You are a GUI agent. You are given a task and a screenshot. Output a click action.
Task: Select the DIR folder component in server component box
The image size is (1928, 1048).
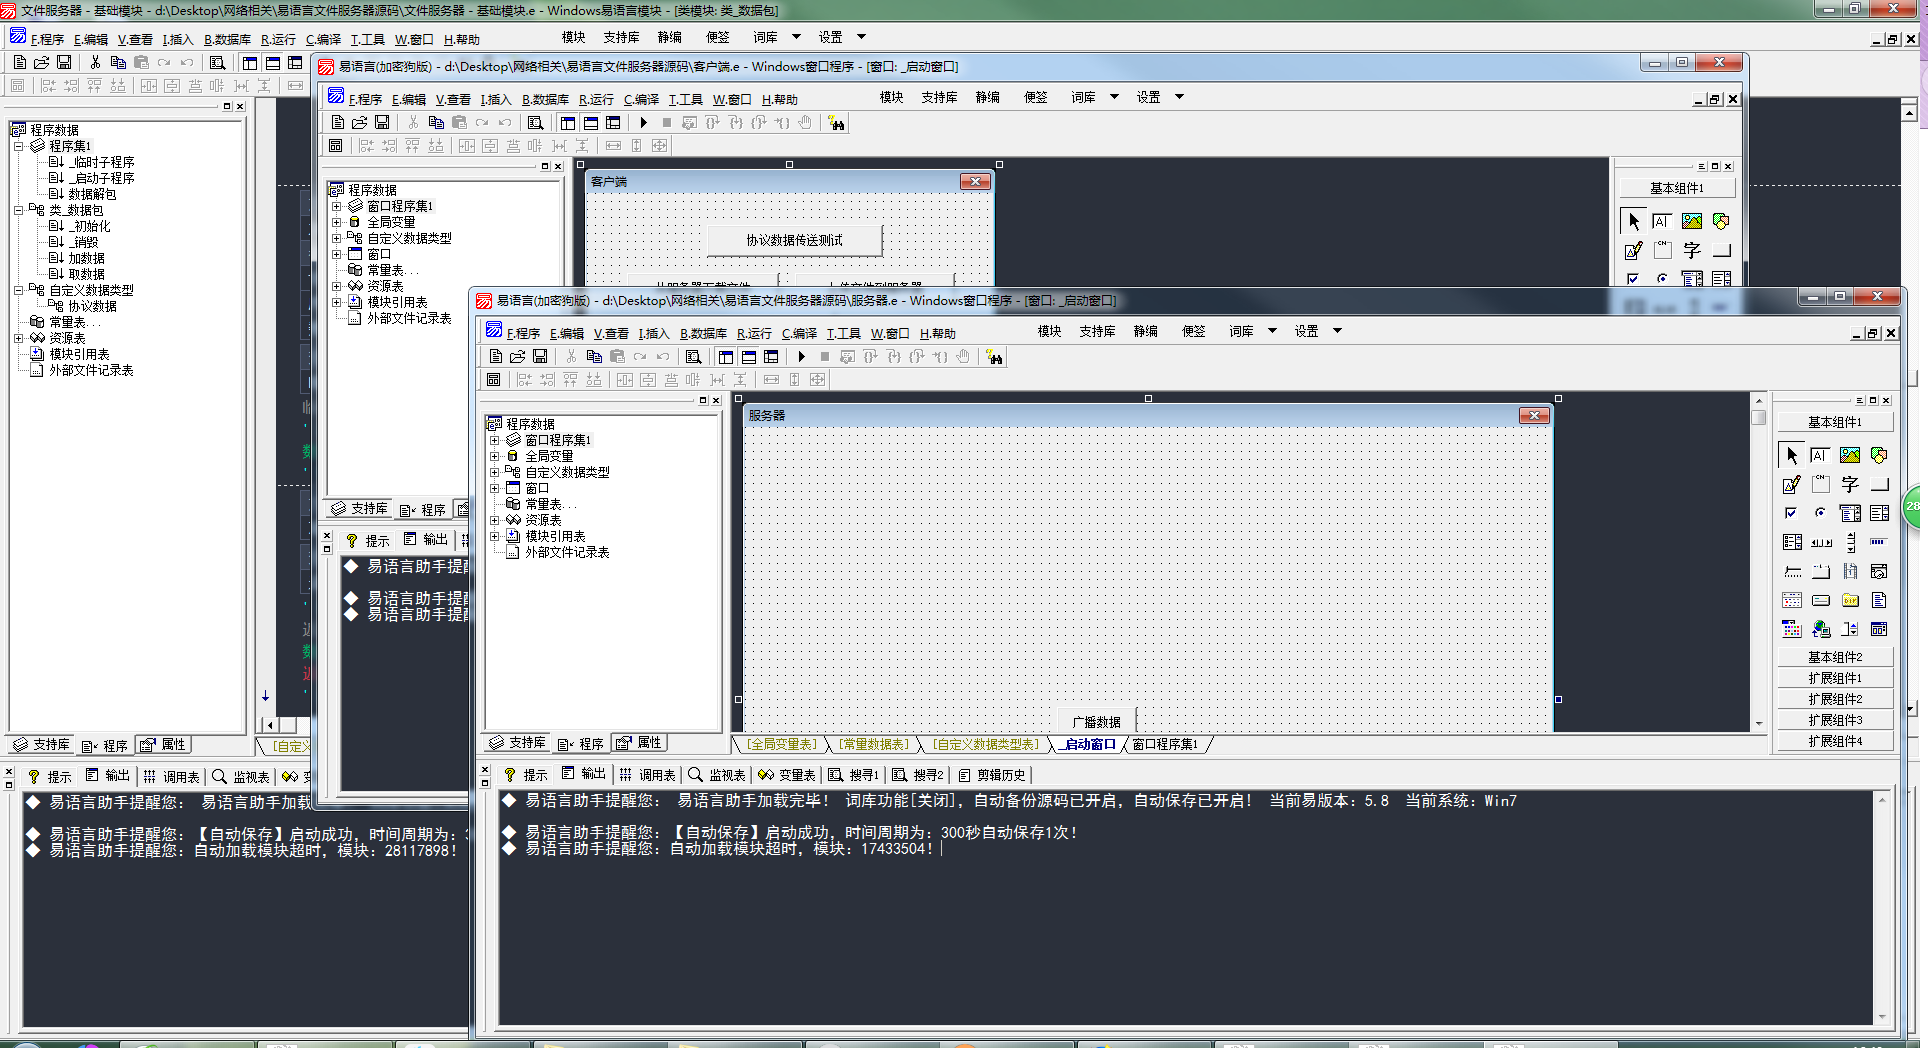[1850, 600]
